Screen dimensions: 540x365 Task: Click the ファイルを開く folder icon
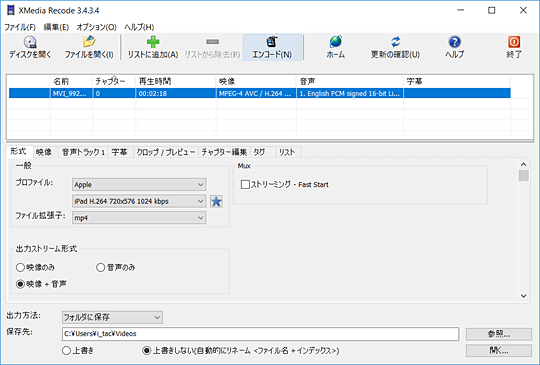[89, 42]
